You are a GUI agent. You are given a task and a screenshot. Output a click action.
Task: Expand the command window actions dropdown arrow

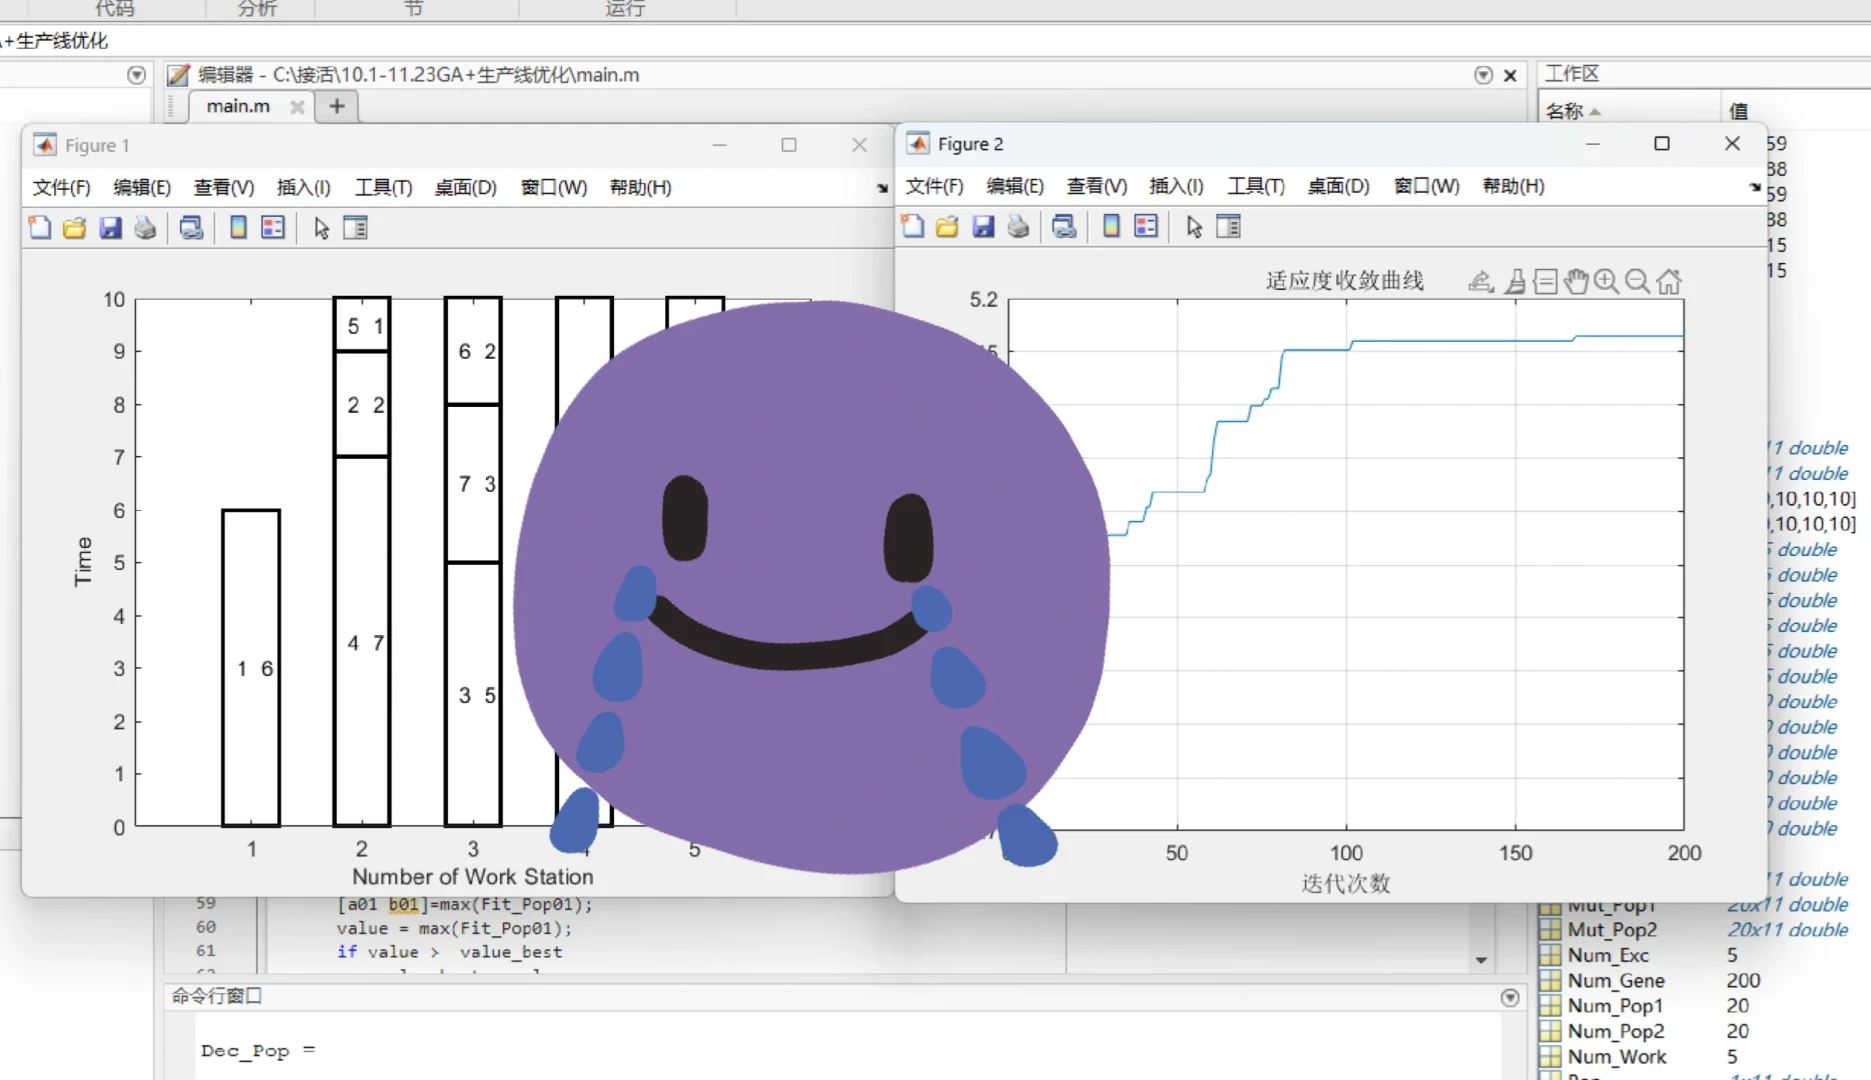[x=1510, y=997]
